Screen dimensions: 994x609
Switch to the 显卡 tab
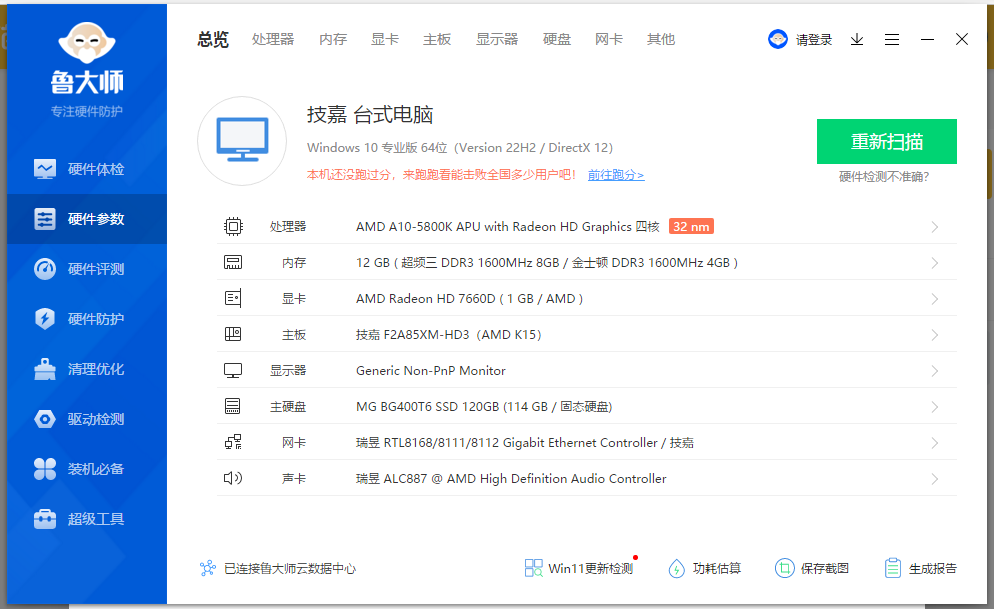385,39
